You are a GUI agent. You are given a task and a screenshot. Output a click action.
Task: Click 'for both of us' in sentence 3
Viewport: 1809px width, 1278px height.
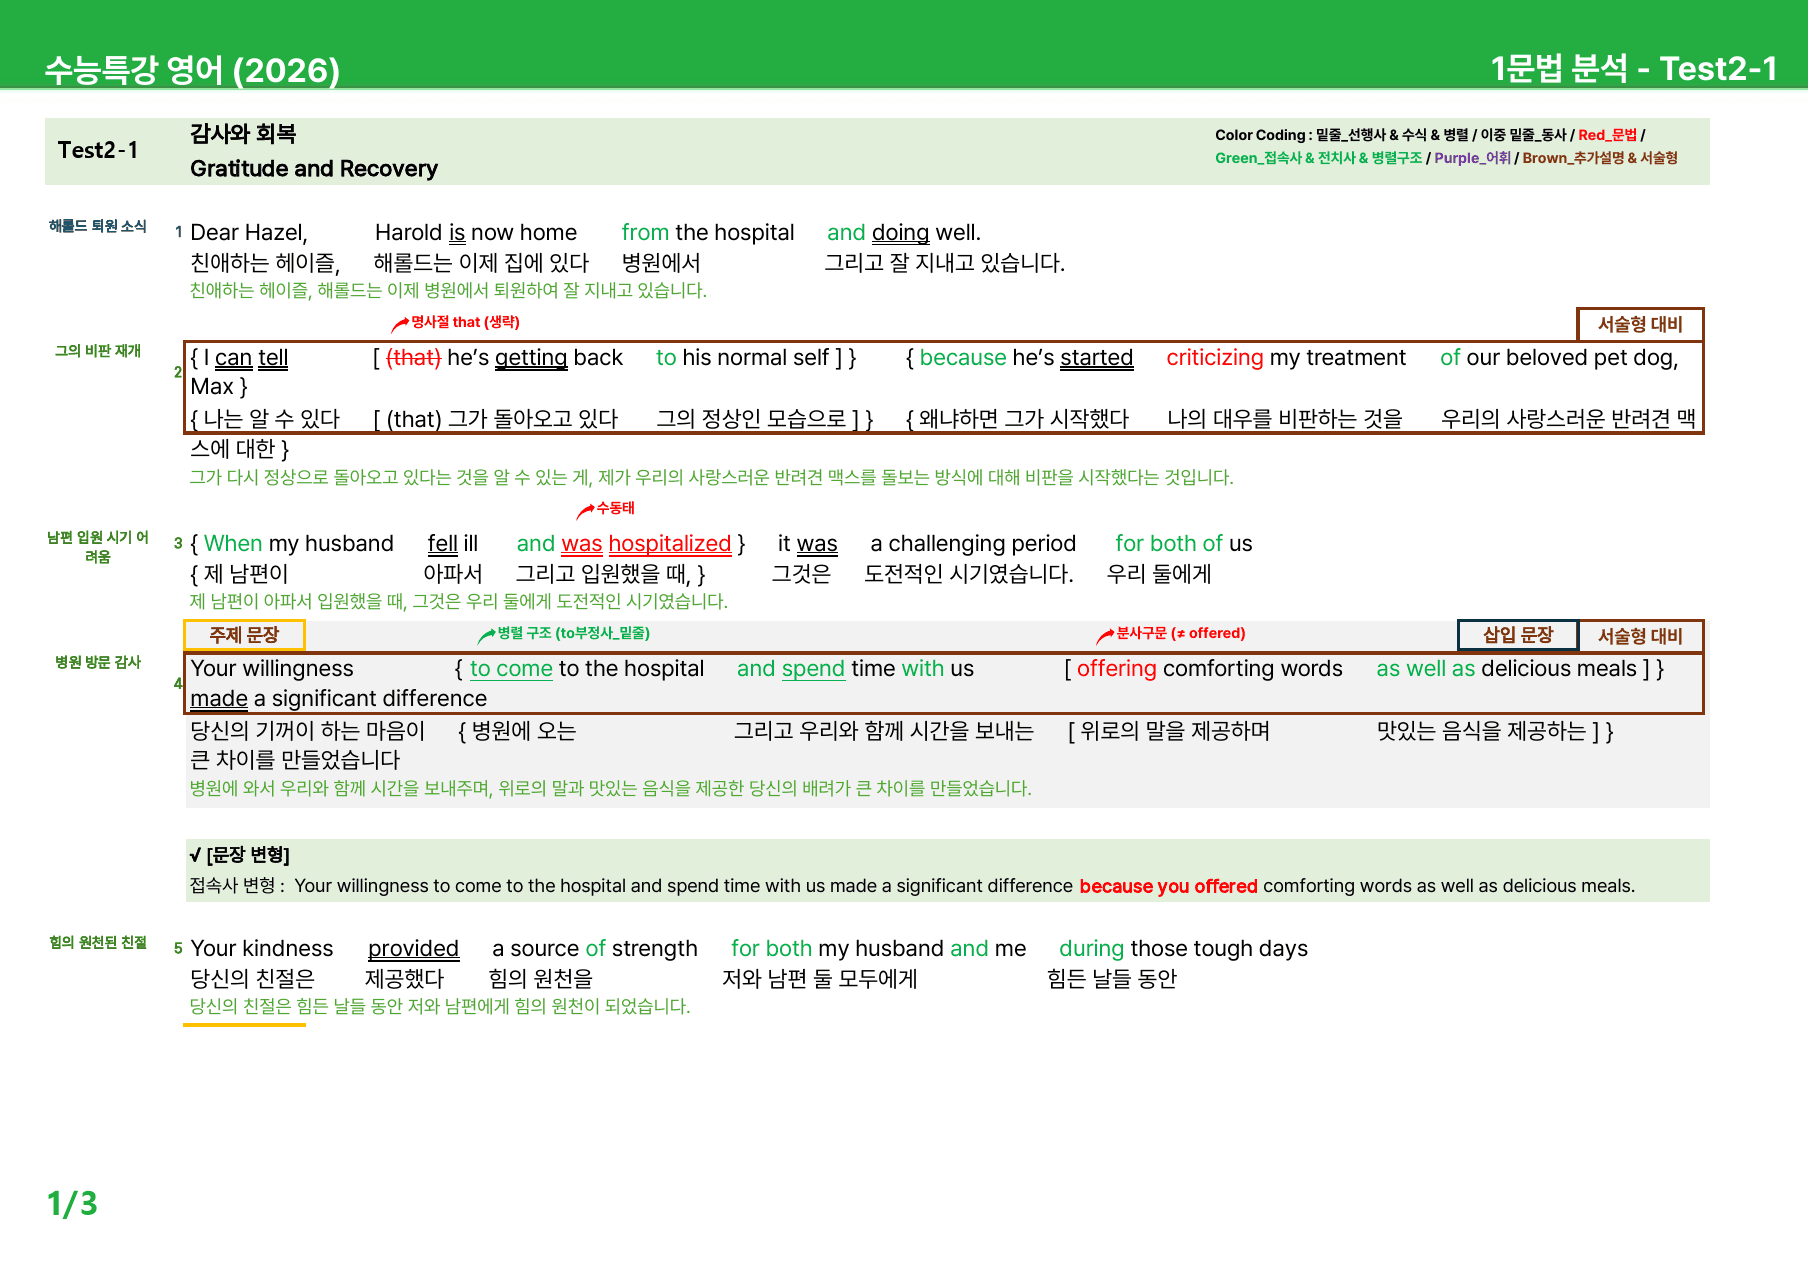[x=1184, y=543]
